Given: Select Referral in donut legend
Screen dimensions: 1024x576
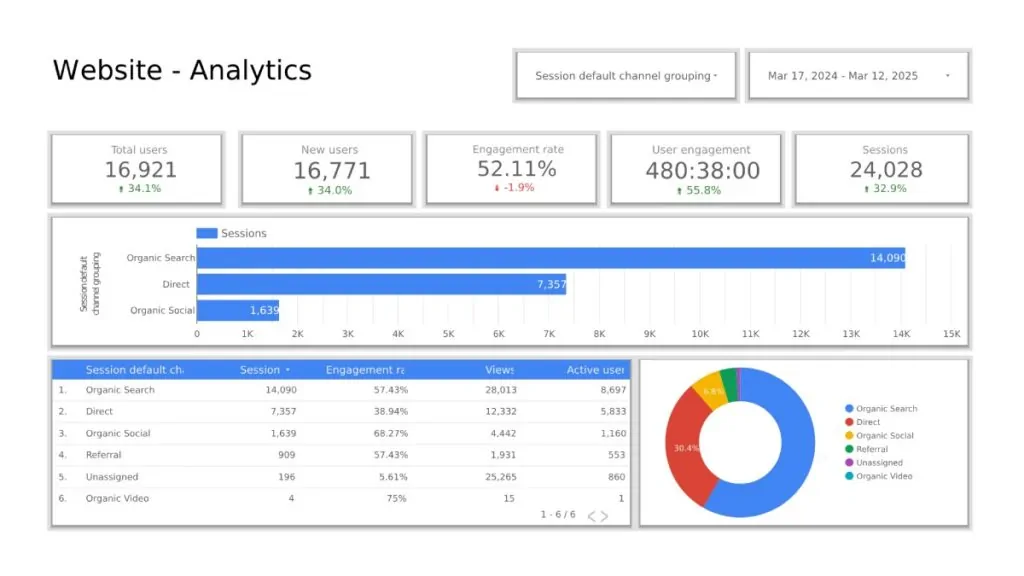Looking at the screenshot, I should pos(867,449).
